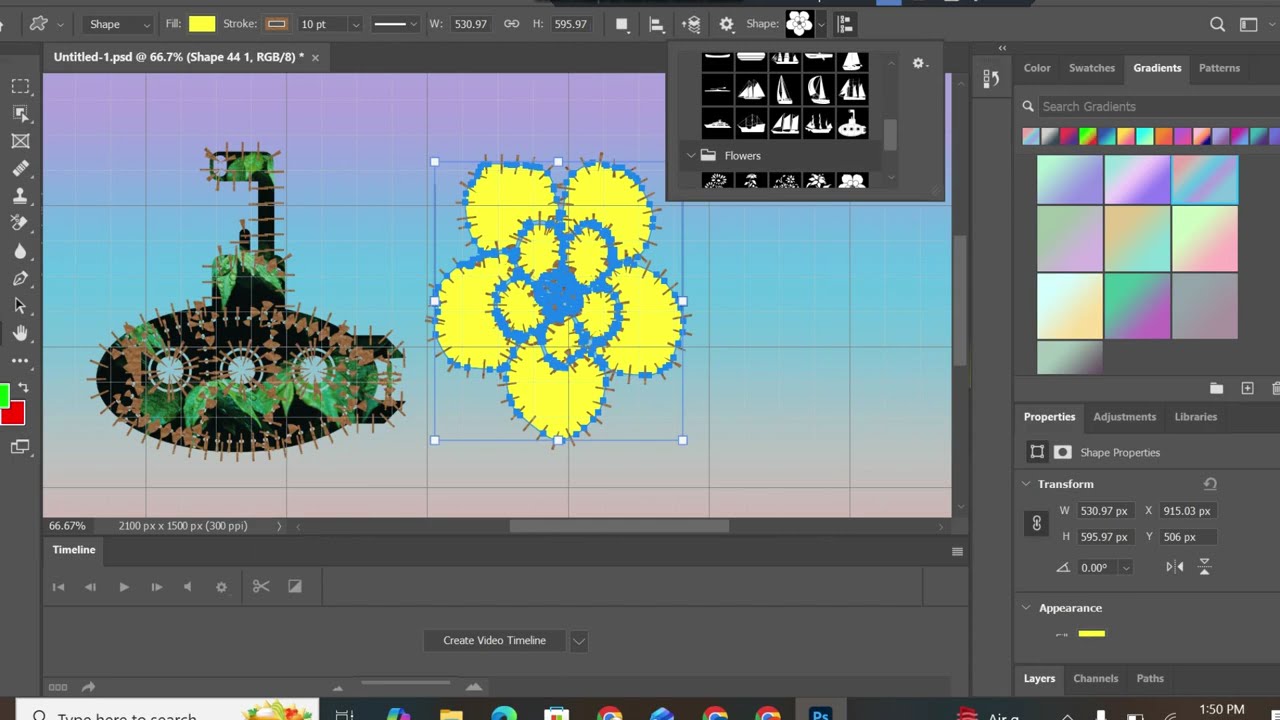Open Timeline panel menu
The image size is (1280, 720).
(957, 551)
